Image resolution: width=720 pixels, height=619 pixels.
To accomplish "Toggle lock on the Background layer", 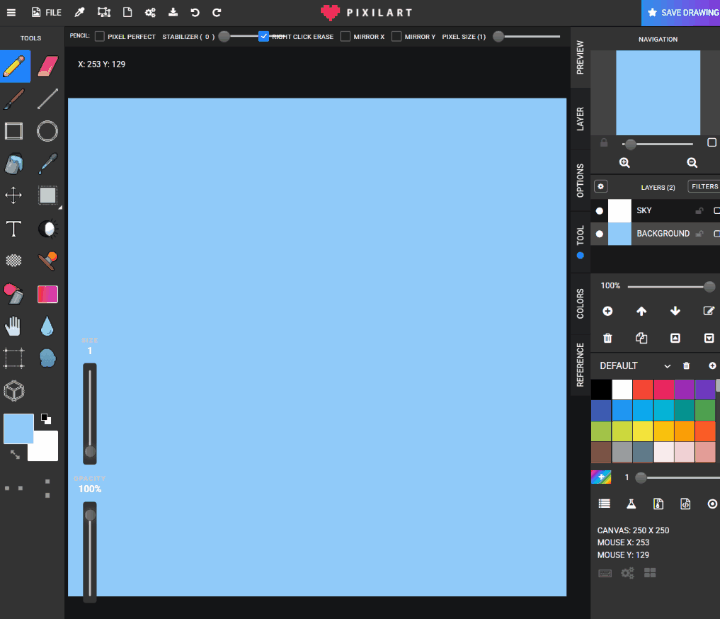I will (699, 234).
